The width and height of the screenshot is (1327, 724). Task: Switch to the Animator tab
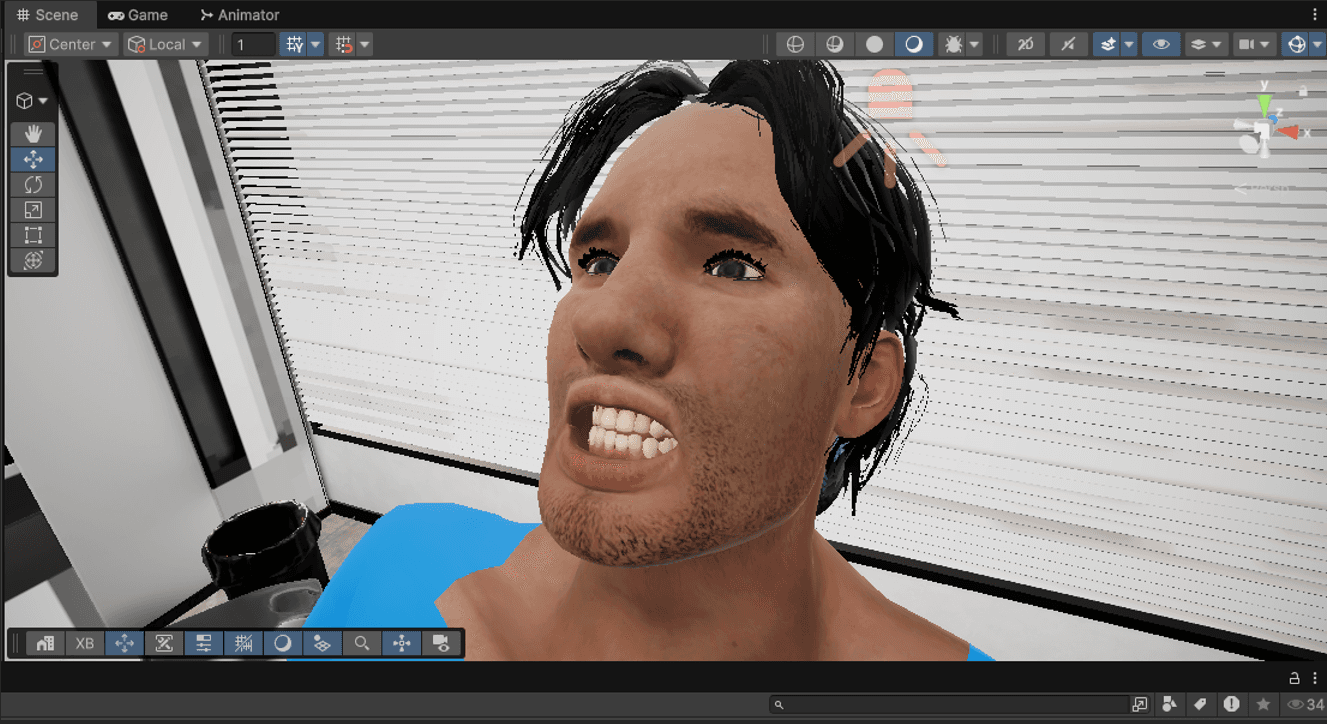point(239,15)
